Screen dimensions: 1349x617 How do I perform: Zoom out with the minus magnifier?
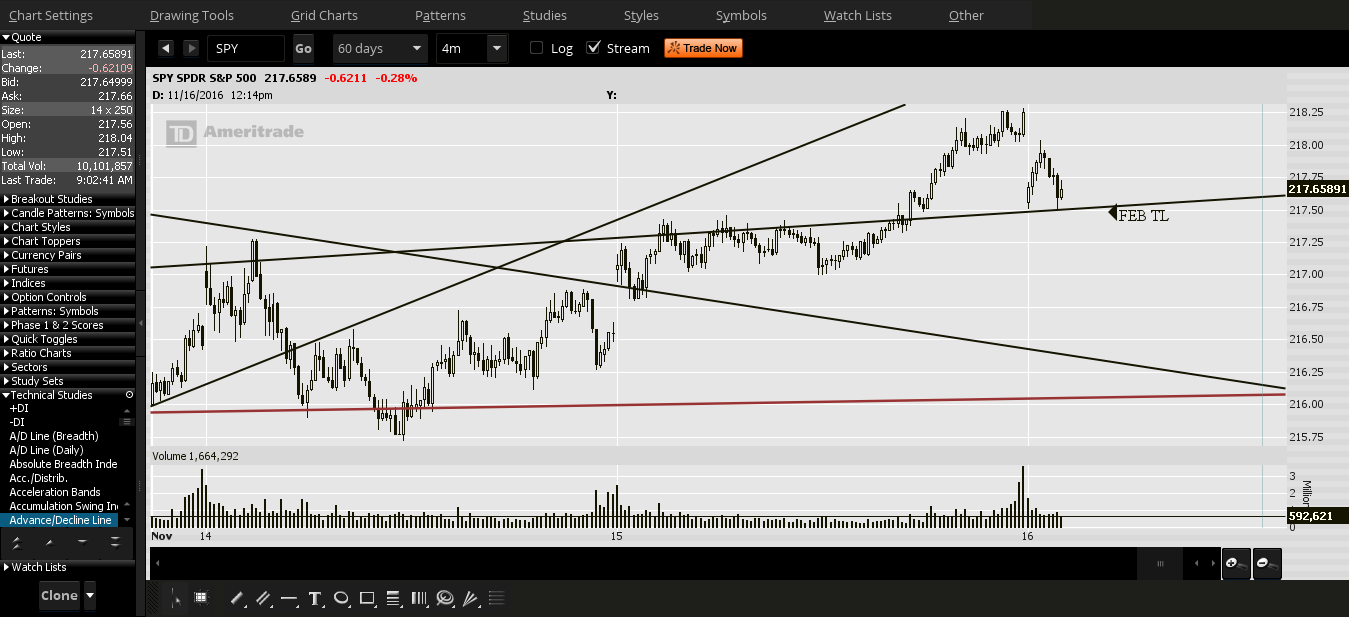tap(1267, 564)
